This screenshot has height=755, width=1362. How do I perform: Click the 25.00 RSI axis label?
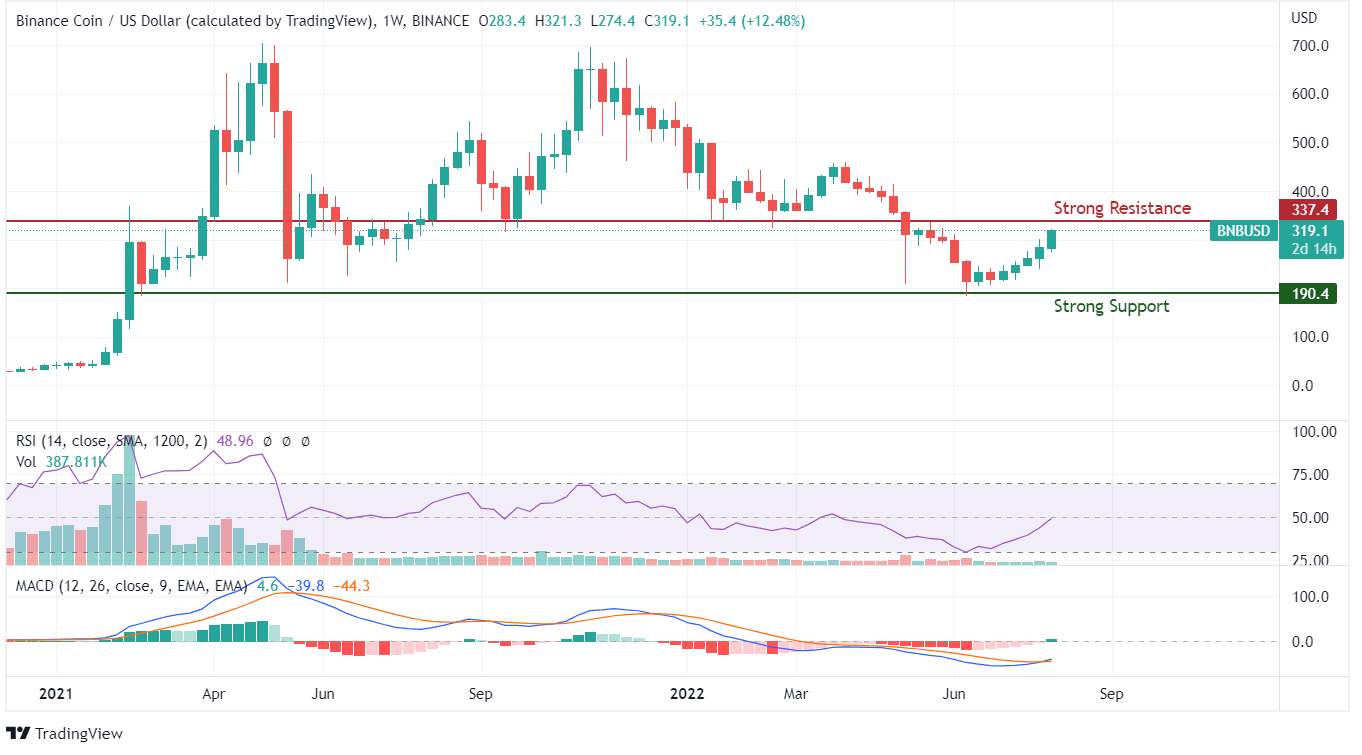tap(1310, 561)
